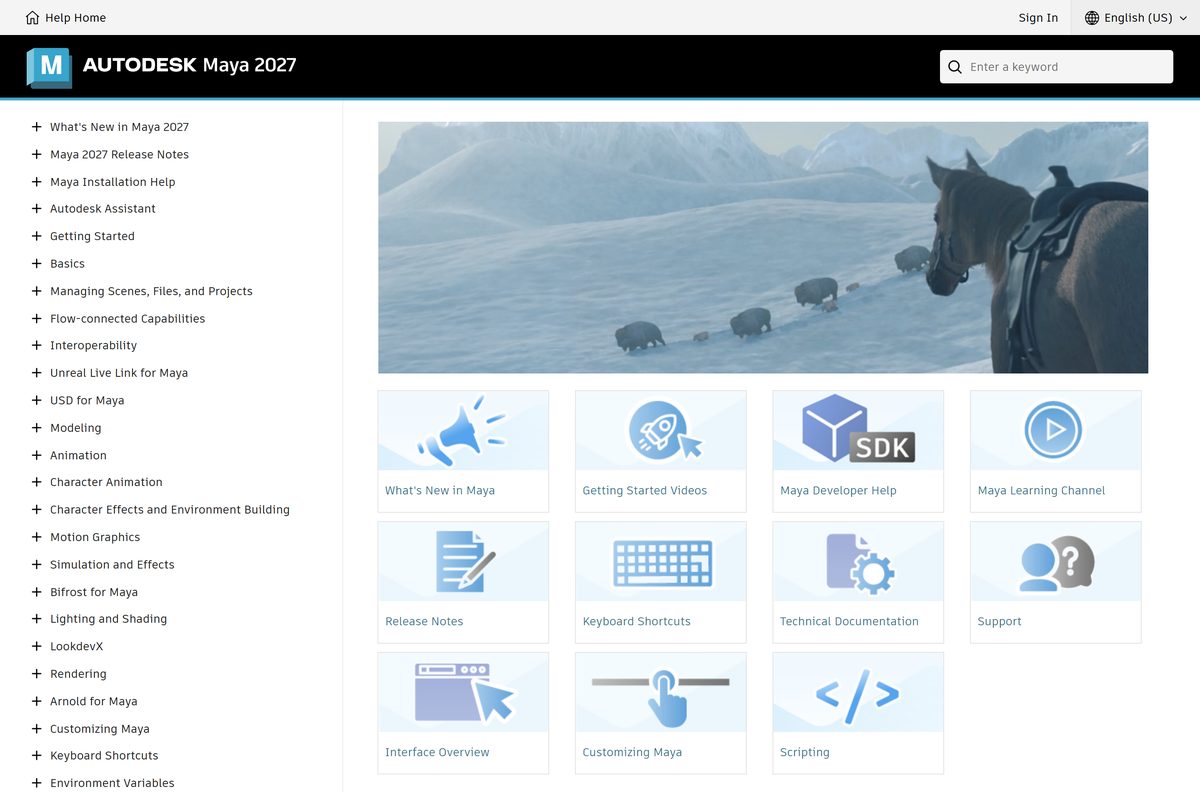The width and height of the screenshot is (1200, 792).
Task: Expand What's New in Maya 2027
Action: click(36, 127)
